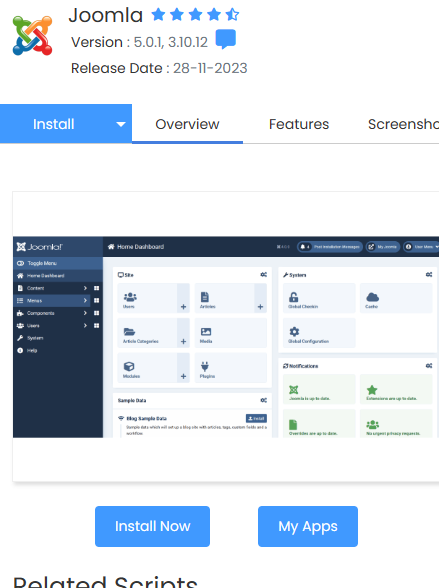Viewport: 439px width, 588px height.
Task: Switch to the Overview tab
Action: (x=187, y=124)
